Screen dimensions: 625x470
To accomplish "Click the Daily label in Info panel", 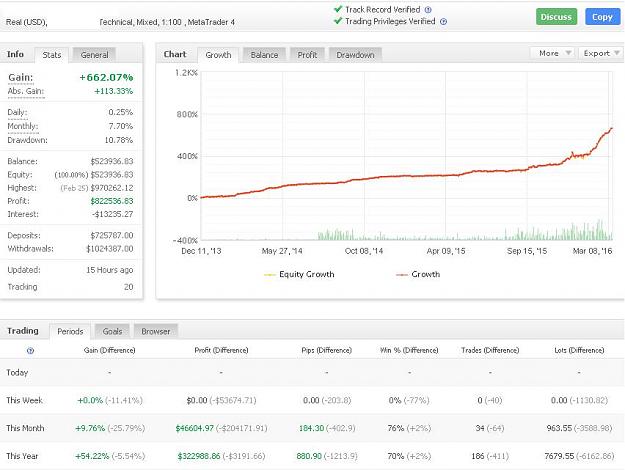I will [x=17, y=112].
